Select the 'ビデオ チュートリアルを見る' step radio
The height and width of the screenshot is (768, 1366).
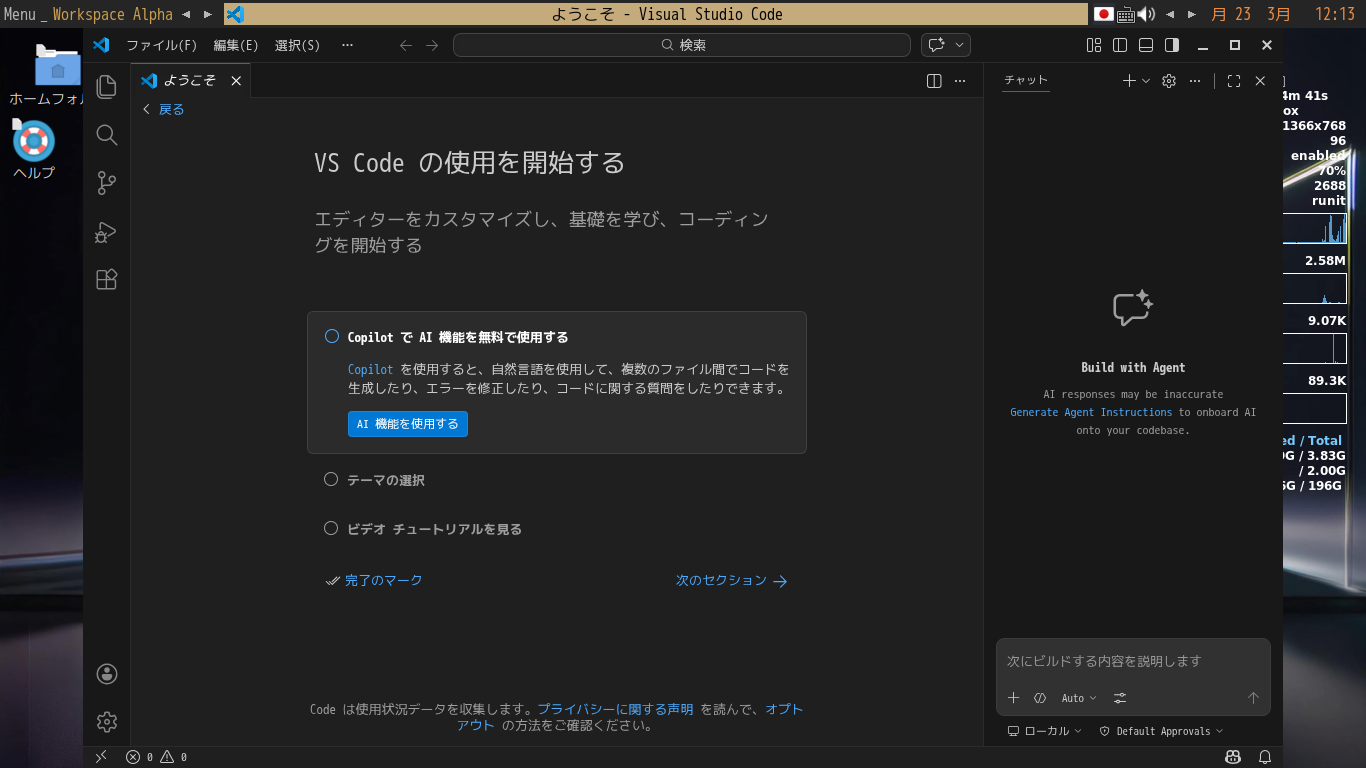point(331,529)
